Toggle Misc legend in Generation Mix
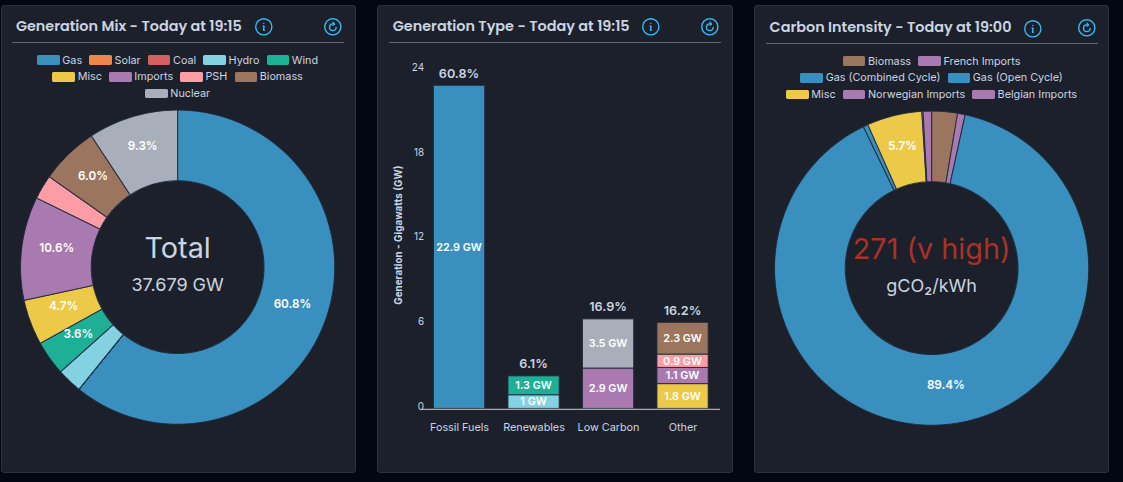 (x=77, y=76)
